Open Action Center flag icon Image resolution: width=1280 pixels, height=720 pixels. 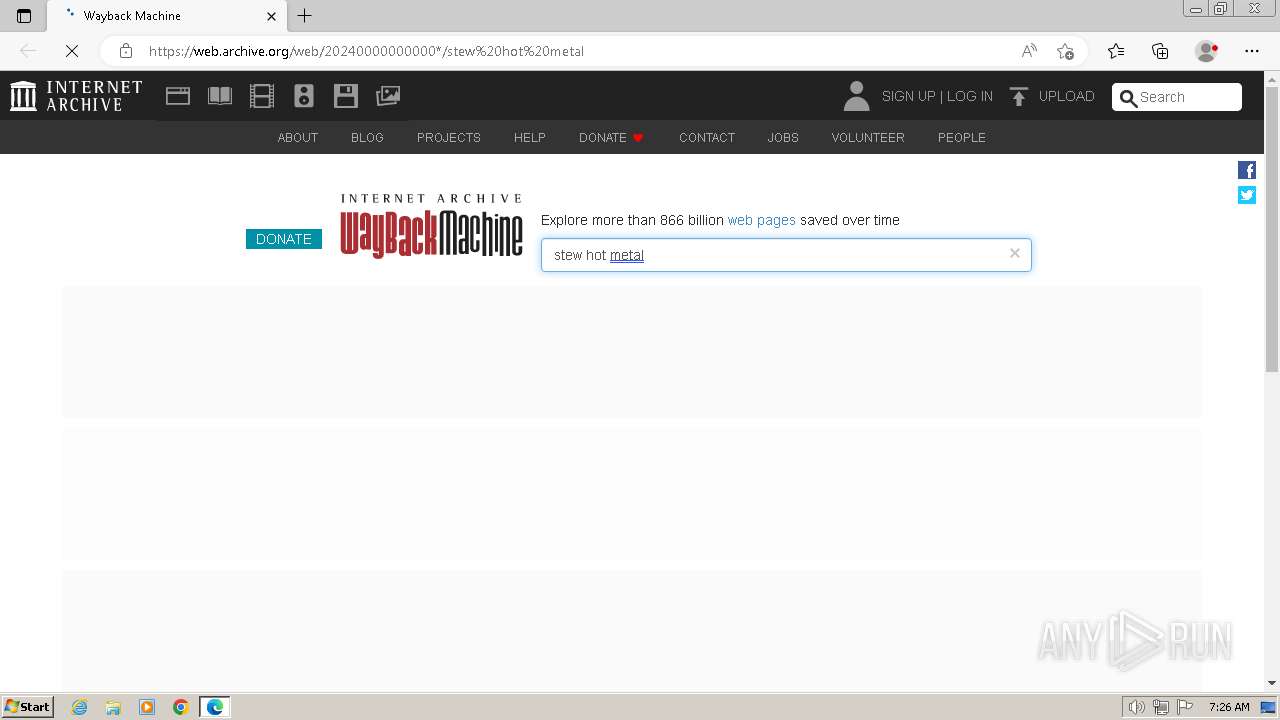click(x=1185, y=707)
